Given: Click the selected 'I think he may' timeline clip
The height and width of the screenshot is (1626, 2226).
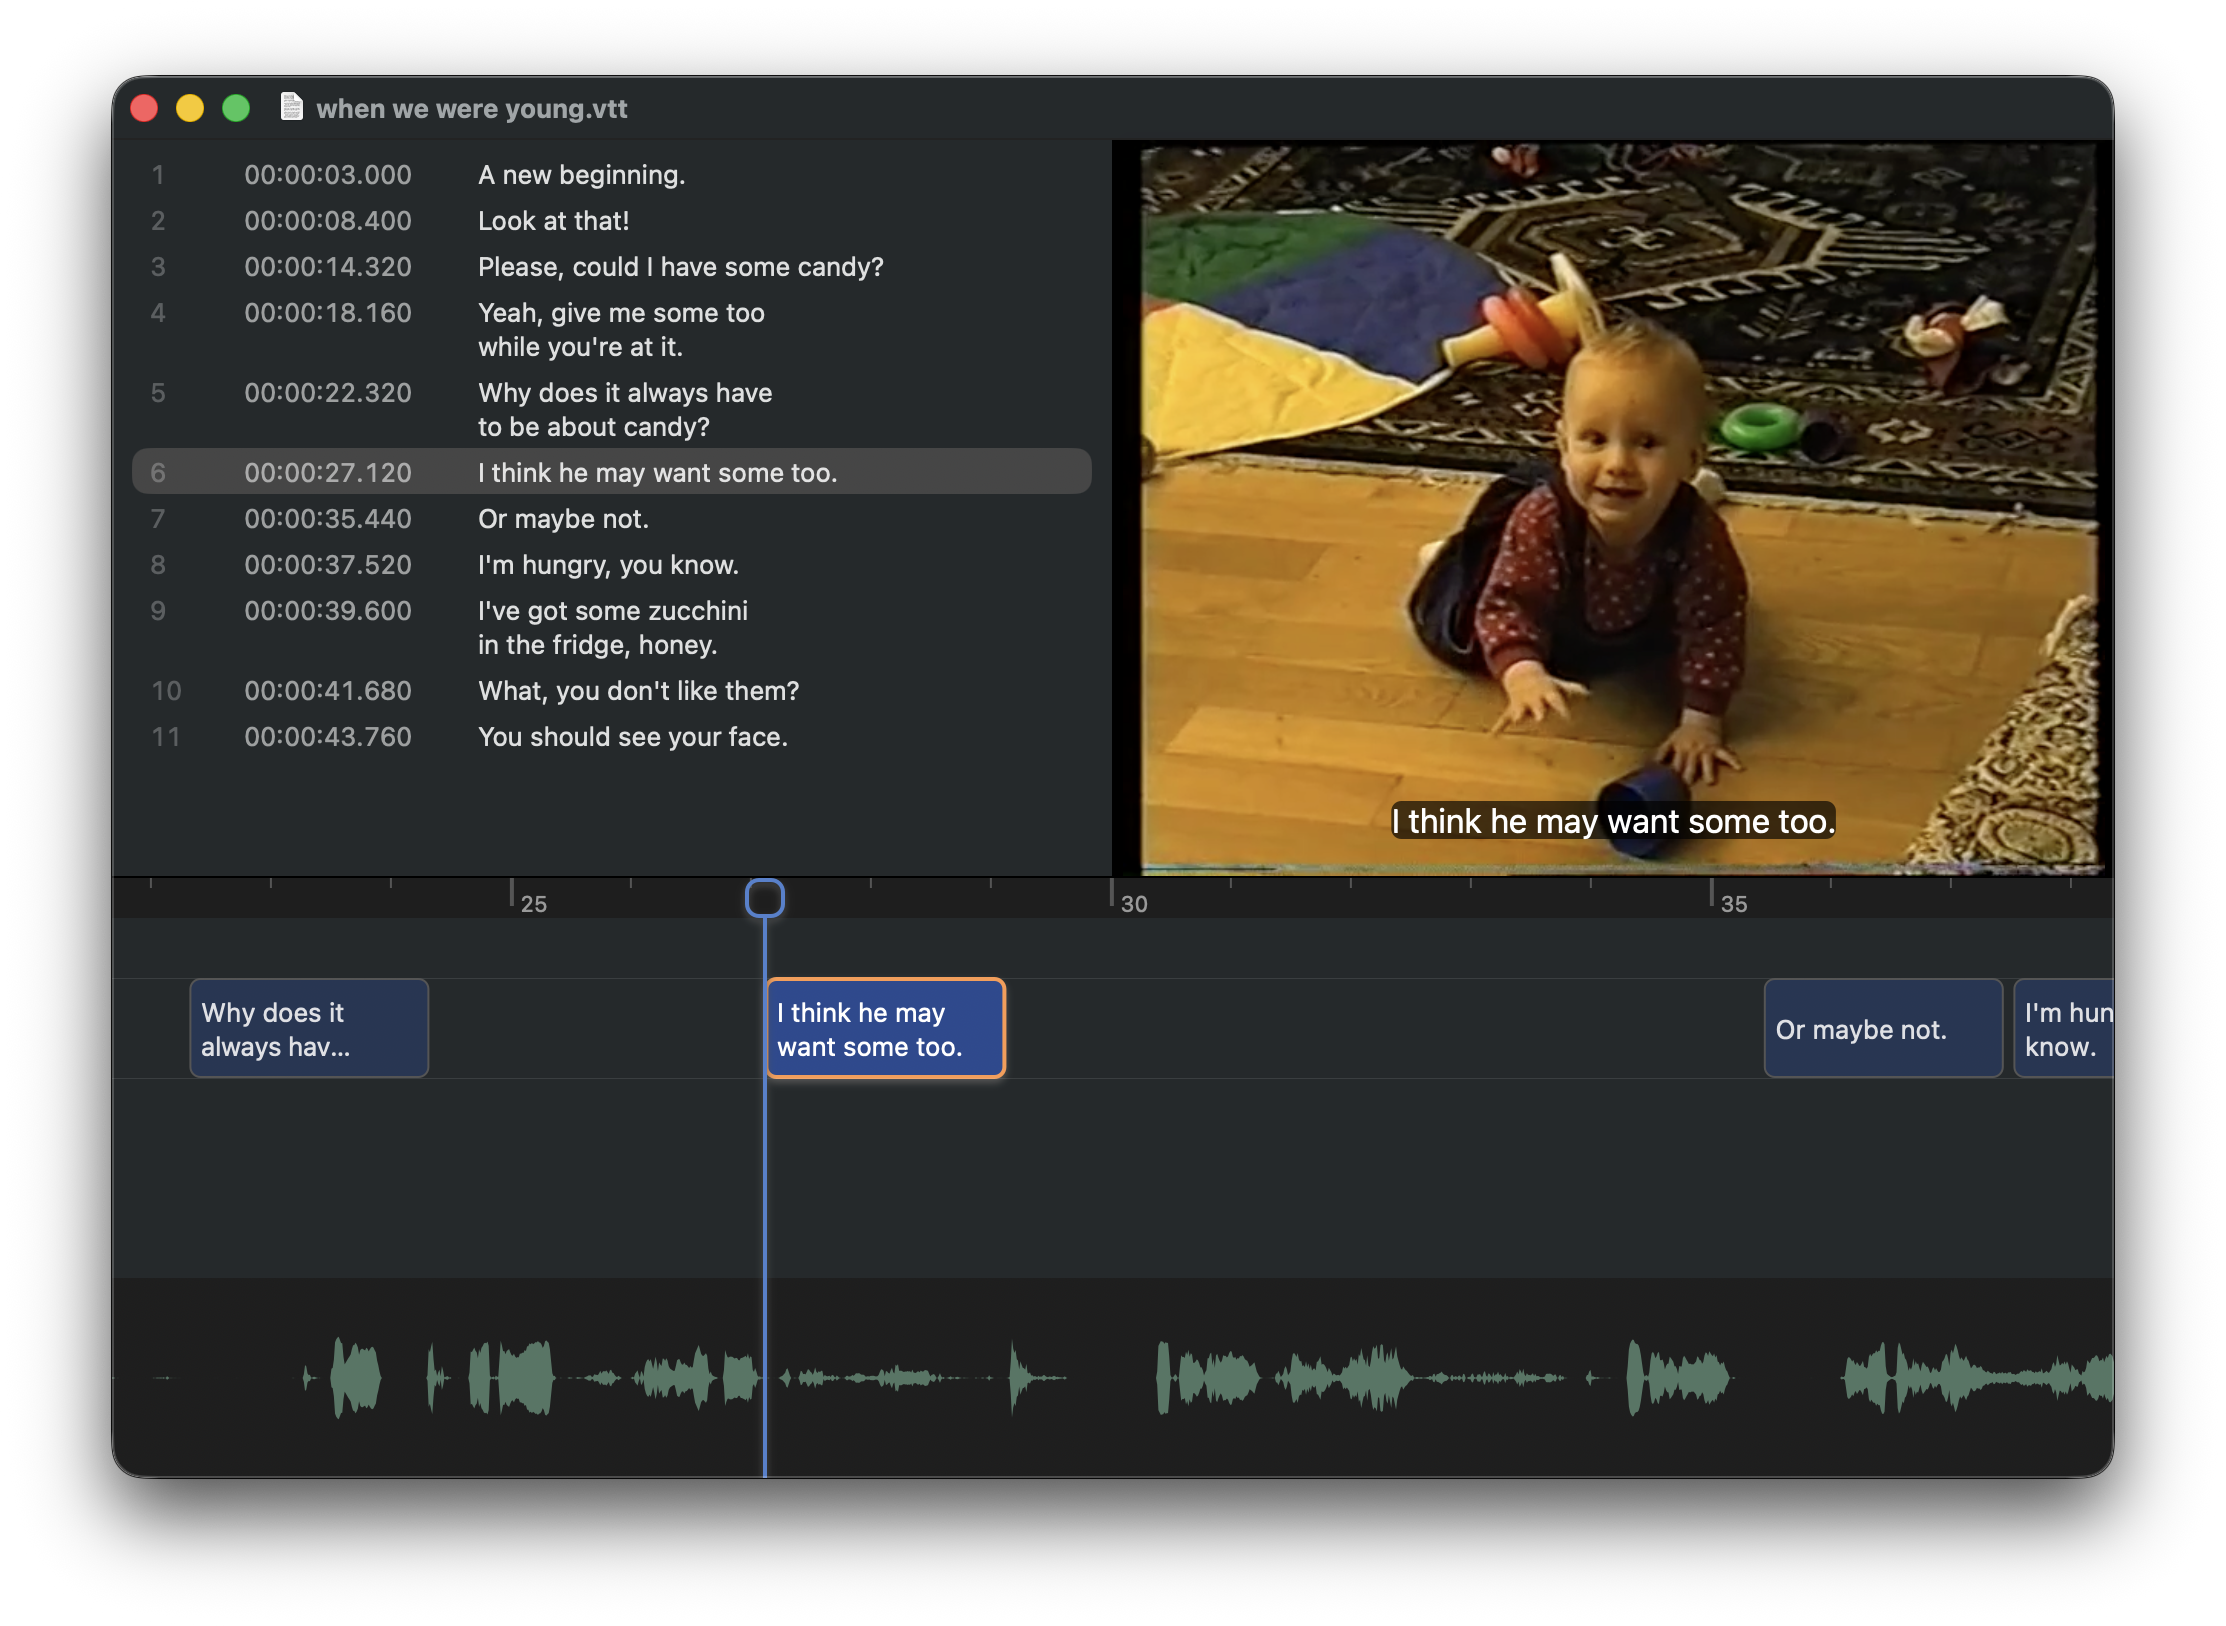Looking at the screenshot, I should (x=886, y=1029).
